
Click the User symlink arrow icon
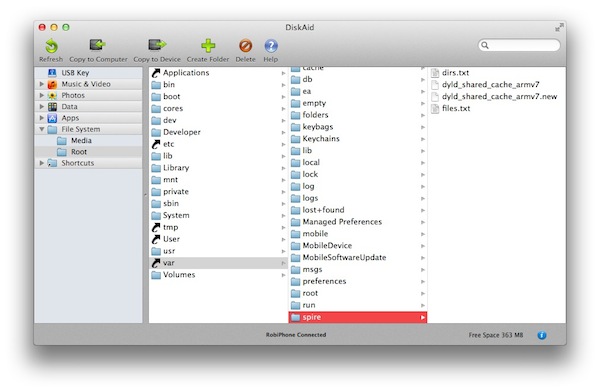point(156,239)
